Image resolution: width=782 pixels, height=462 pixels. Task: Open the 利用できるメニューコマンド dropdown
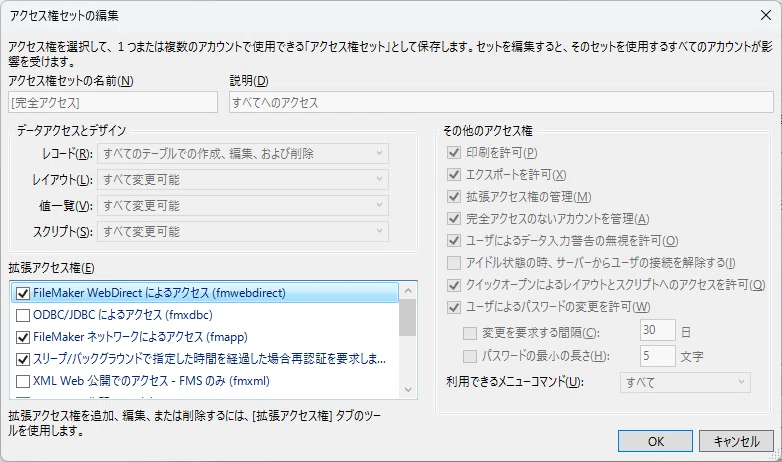tap(685, 383)
